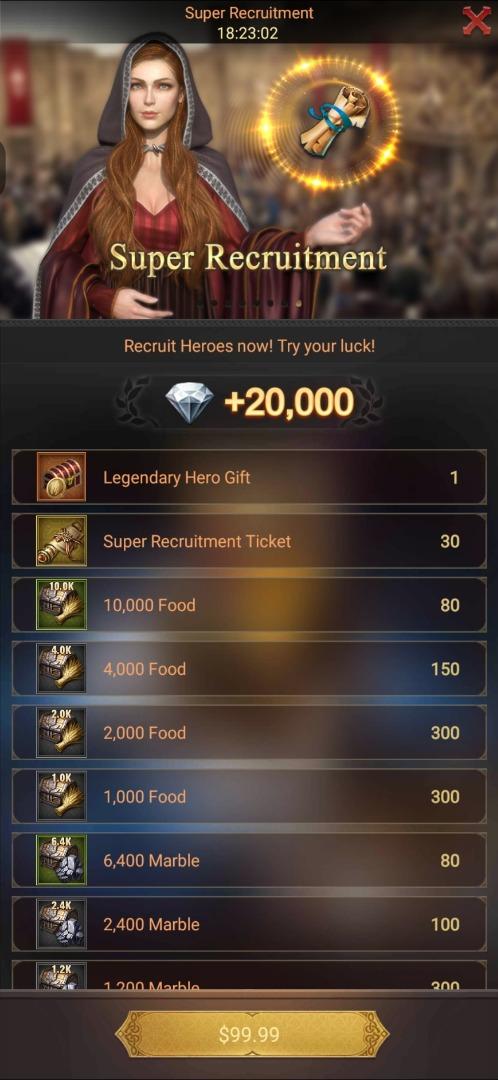Buy the pack for $99.99
This screenshot has height=1080, width=498.
[249, 1034]
